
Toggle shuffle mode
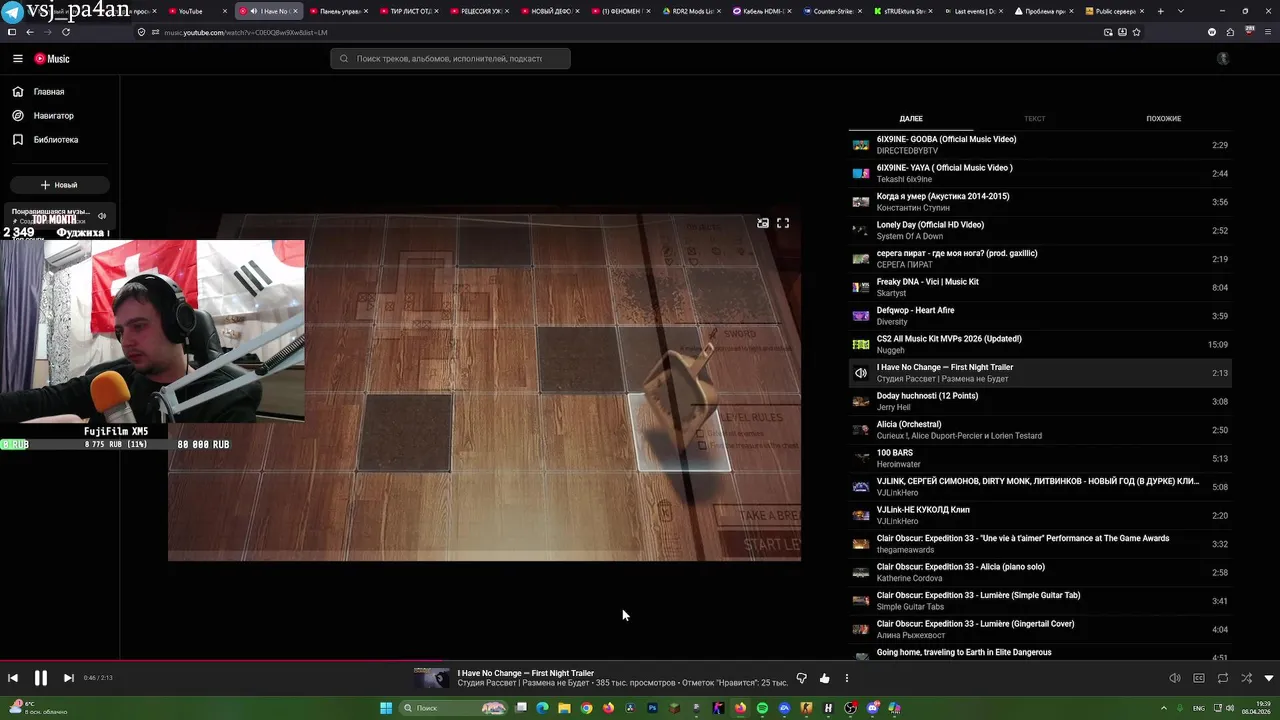pos(1246,678)
